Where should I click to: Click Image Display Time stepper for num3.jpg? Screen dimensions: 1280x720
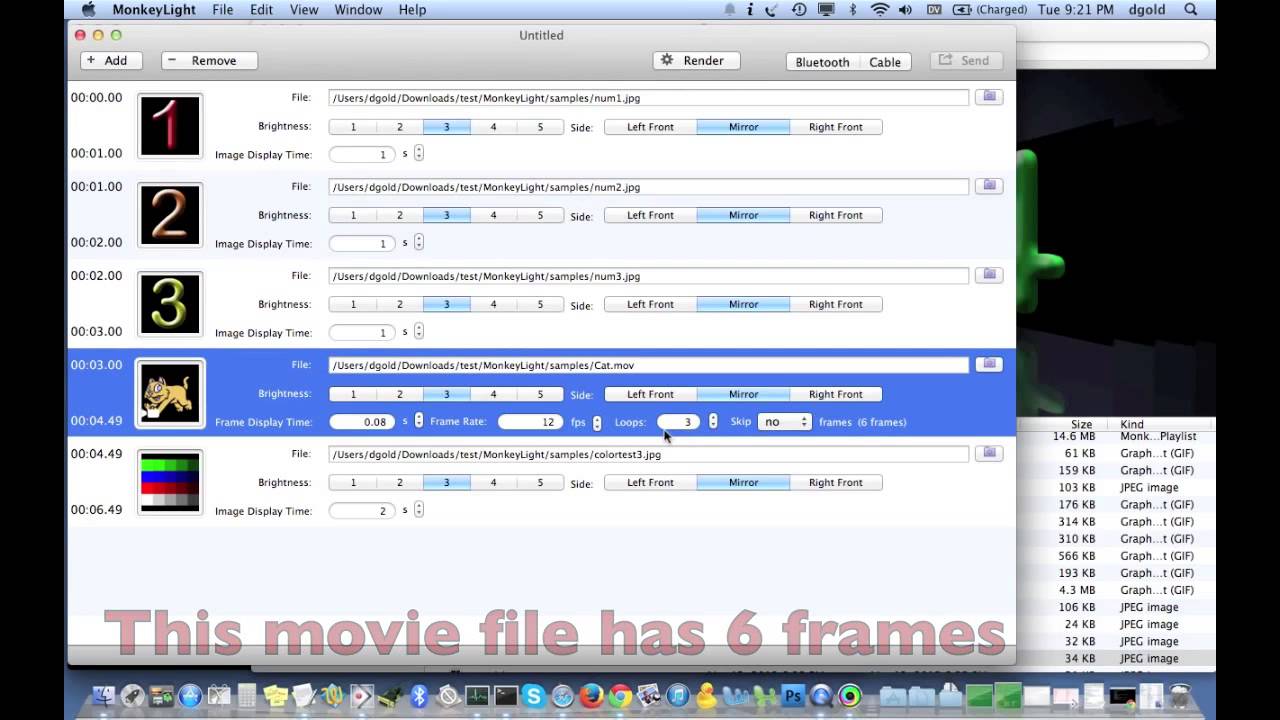pos(419,331)
